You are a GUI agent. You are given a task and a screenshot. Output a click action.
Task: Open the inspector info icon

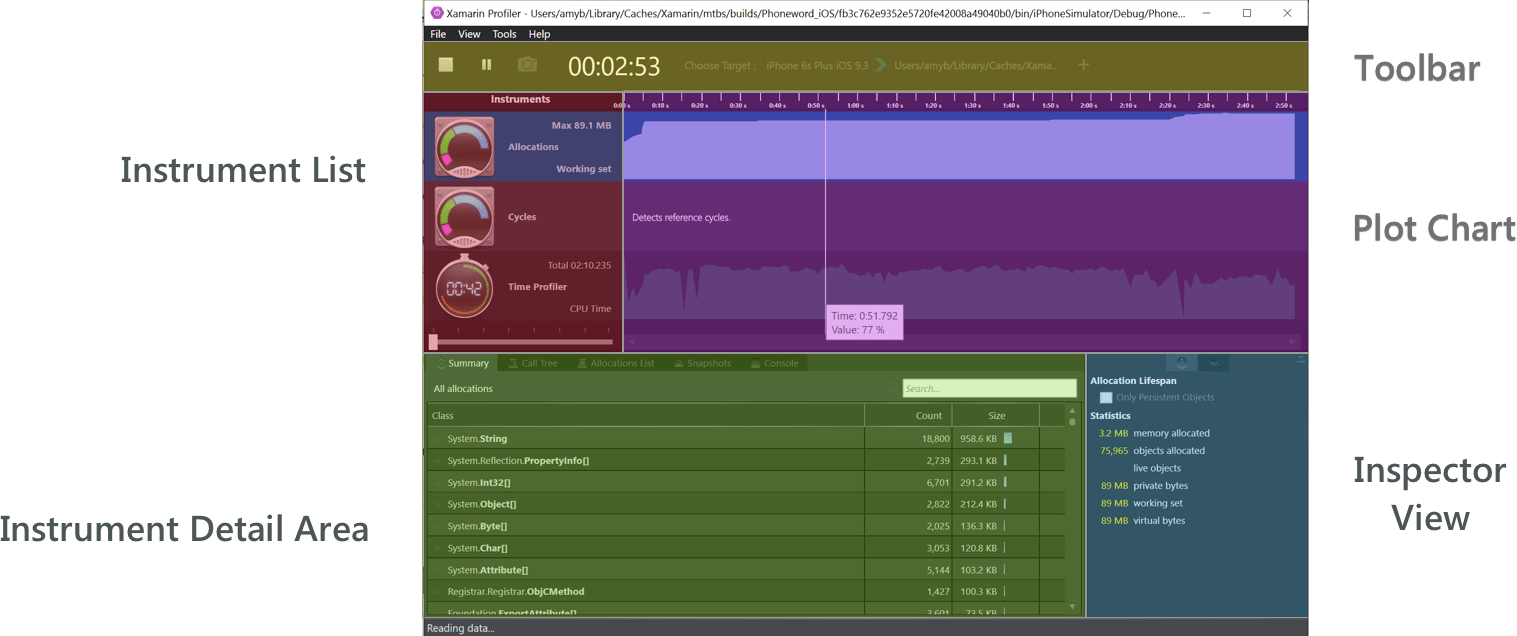point(1181,362)
